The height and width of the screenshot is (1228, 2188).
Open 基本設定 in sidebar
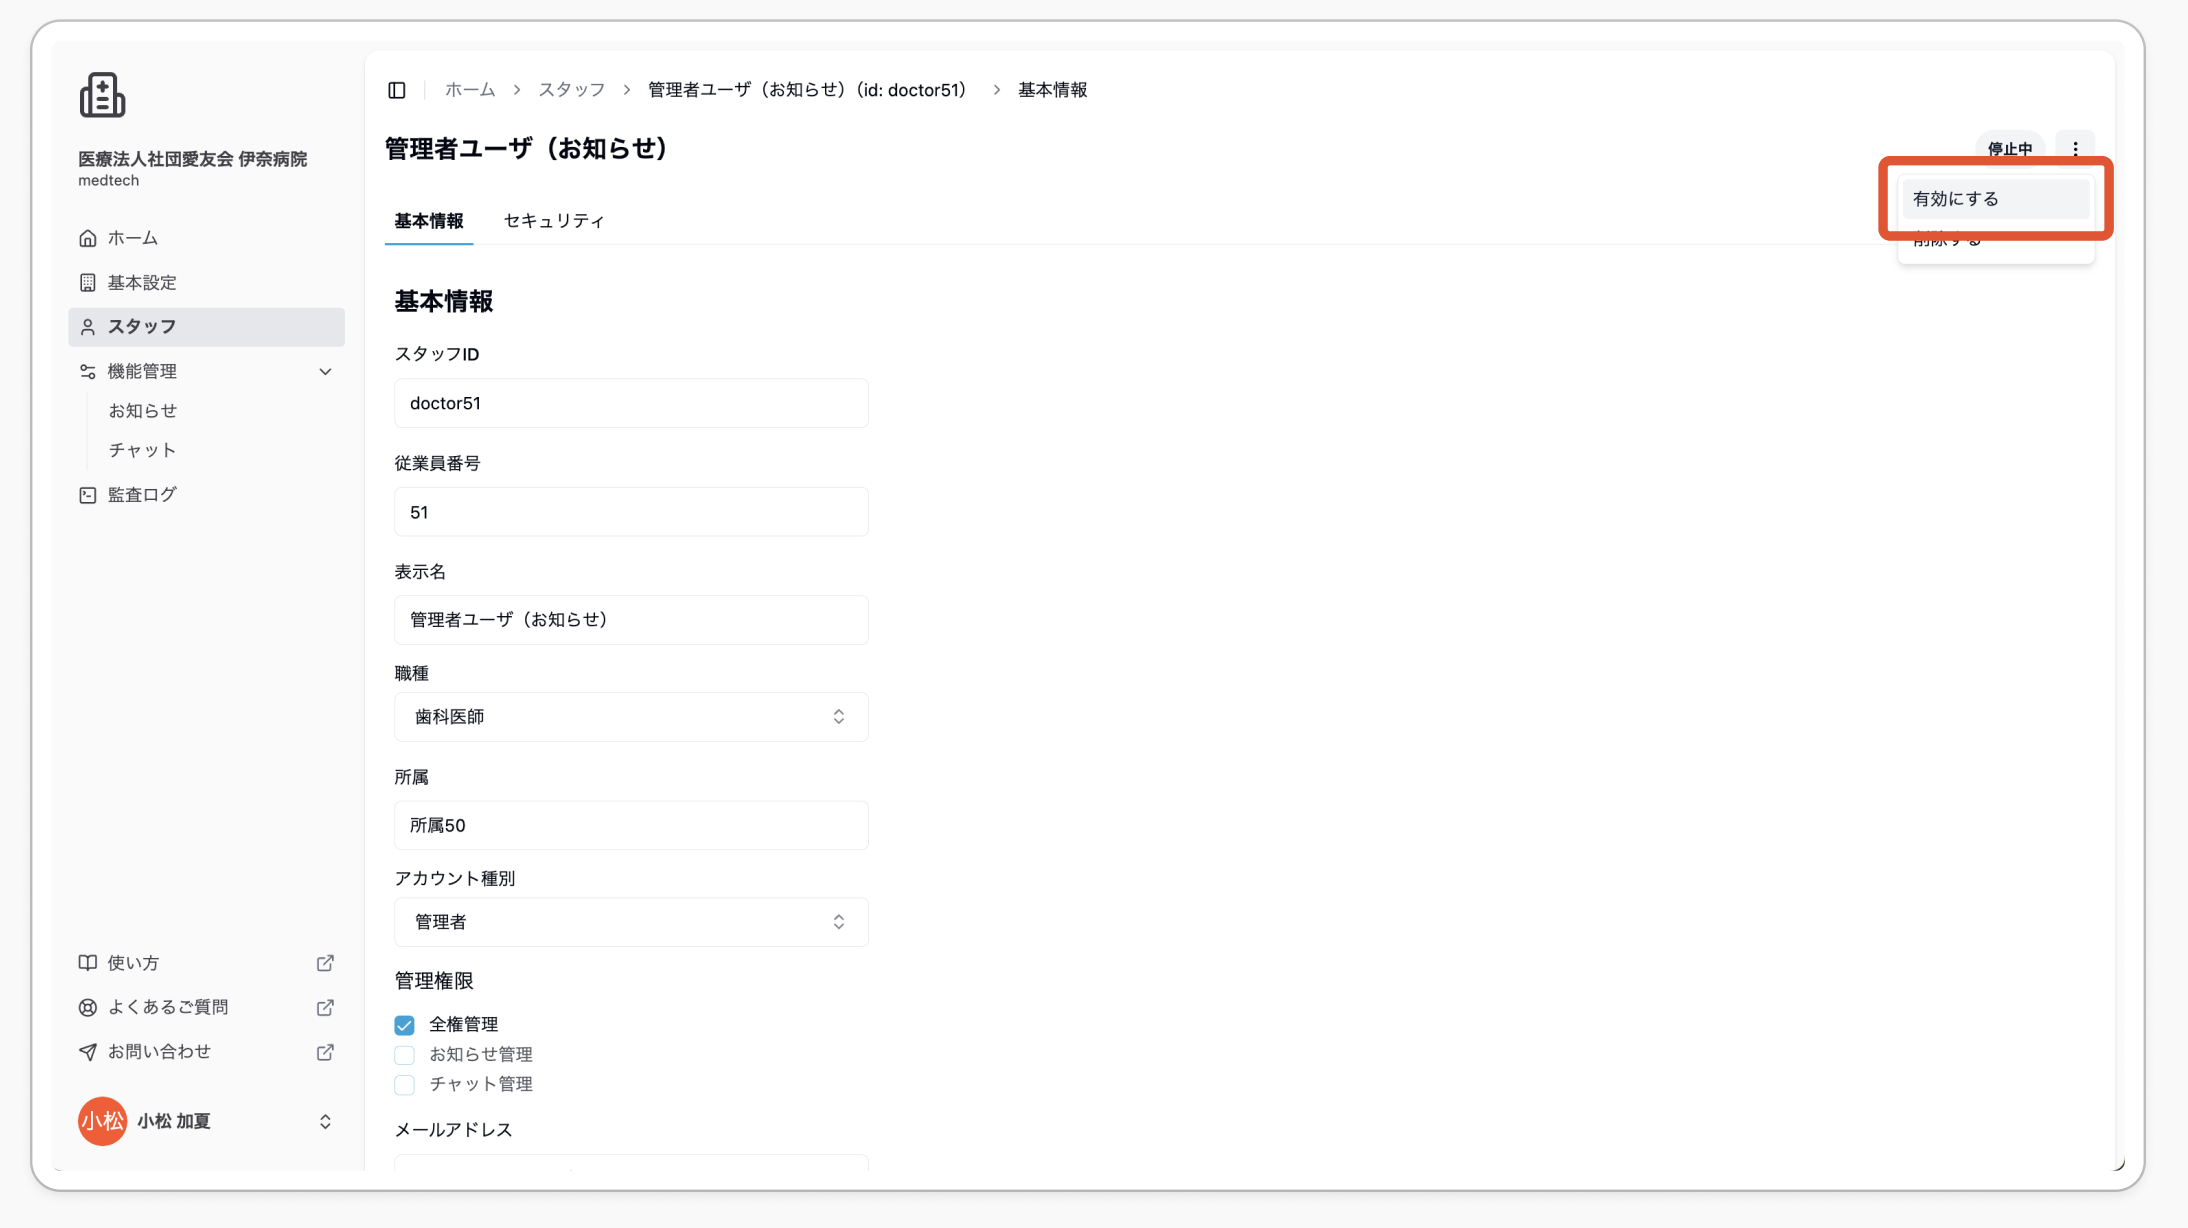(206, 283)
